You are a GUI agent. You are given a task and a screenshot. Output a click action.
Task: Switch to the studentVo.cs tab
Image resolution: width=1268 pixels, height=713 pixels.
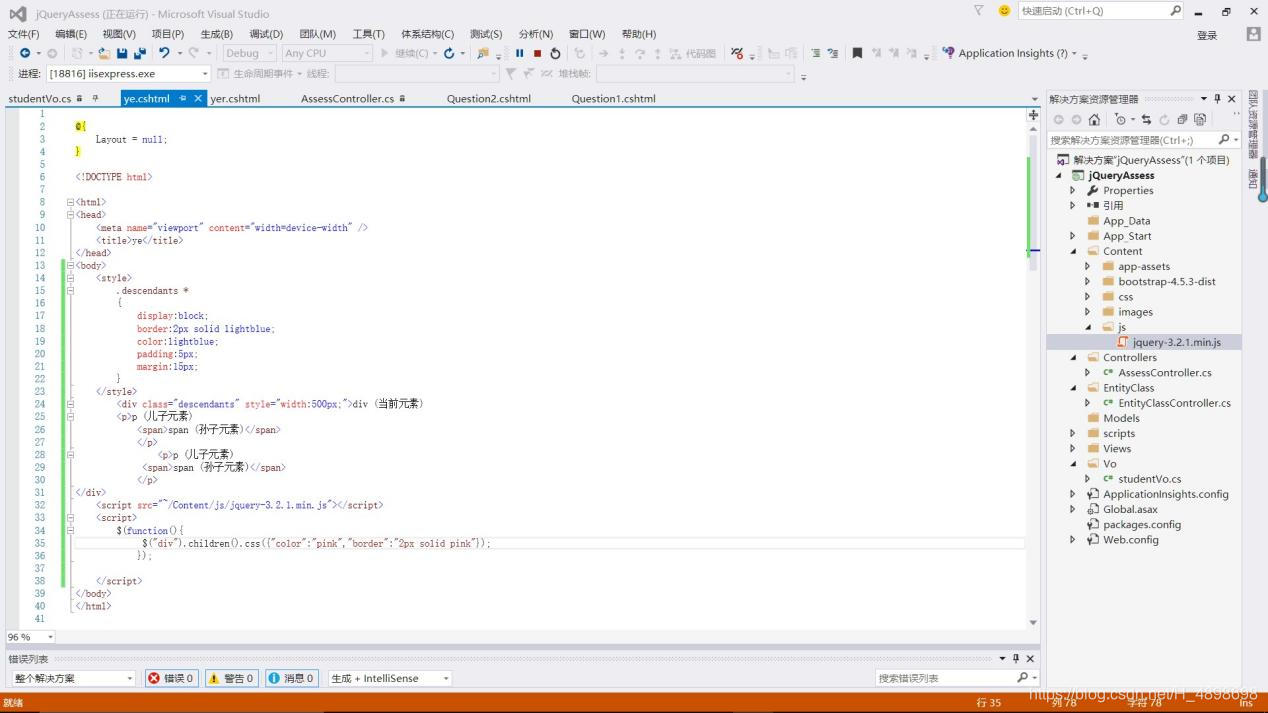point(39,99)
